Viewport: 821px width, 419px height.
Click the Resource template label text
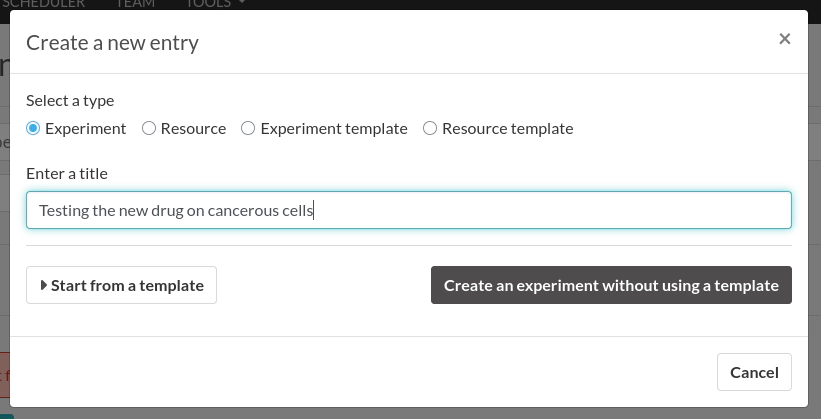(507, 128)
